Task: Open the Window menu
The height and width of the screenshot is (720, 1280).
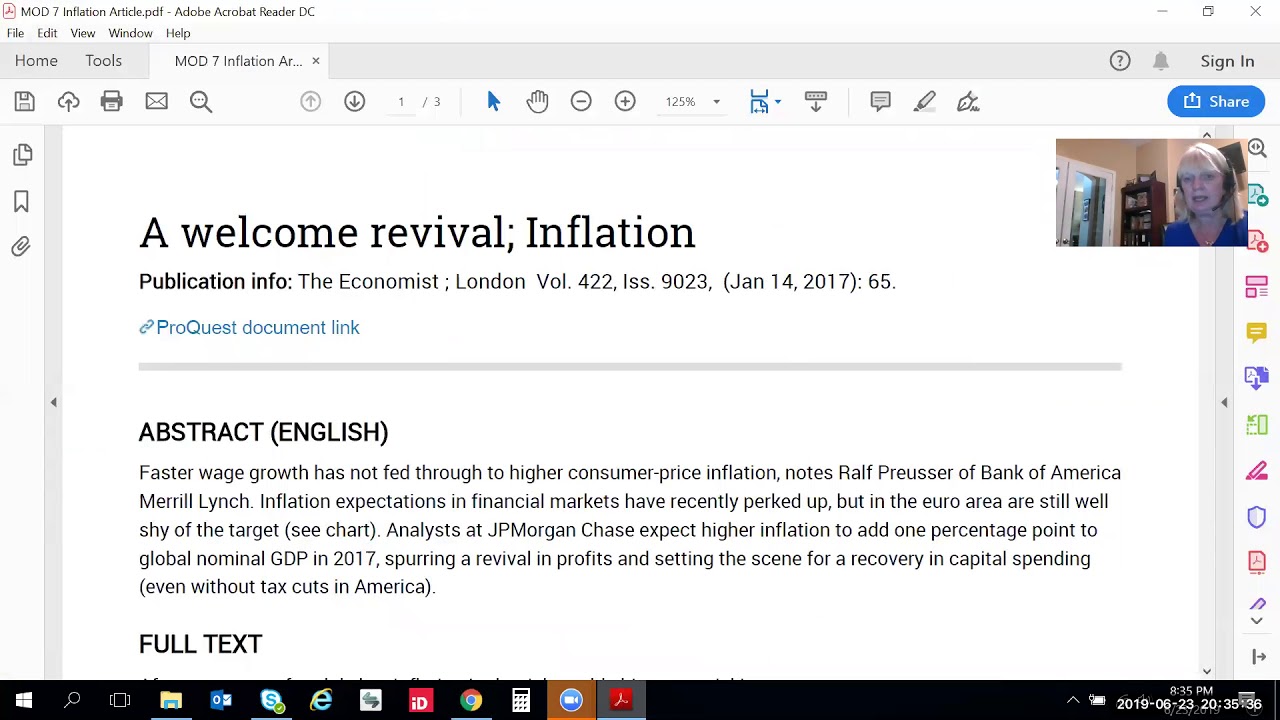Action: (130, 33)
